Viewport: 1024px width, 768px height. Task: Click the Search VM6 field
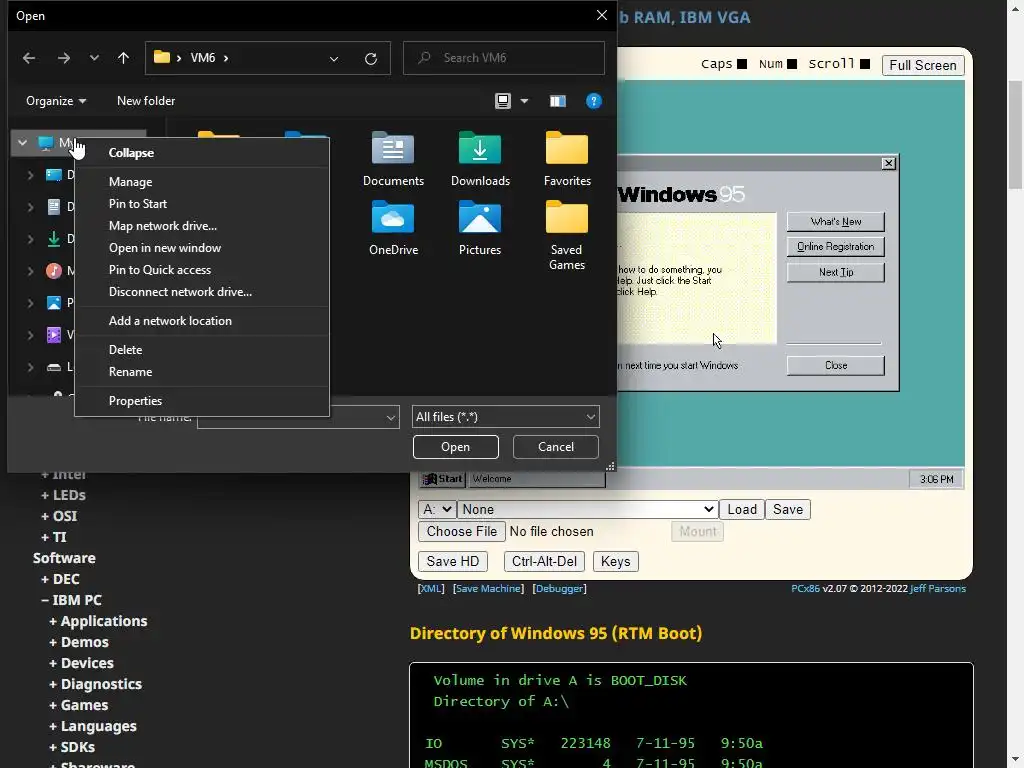[504, 58]
